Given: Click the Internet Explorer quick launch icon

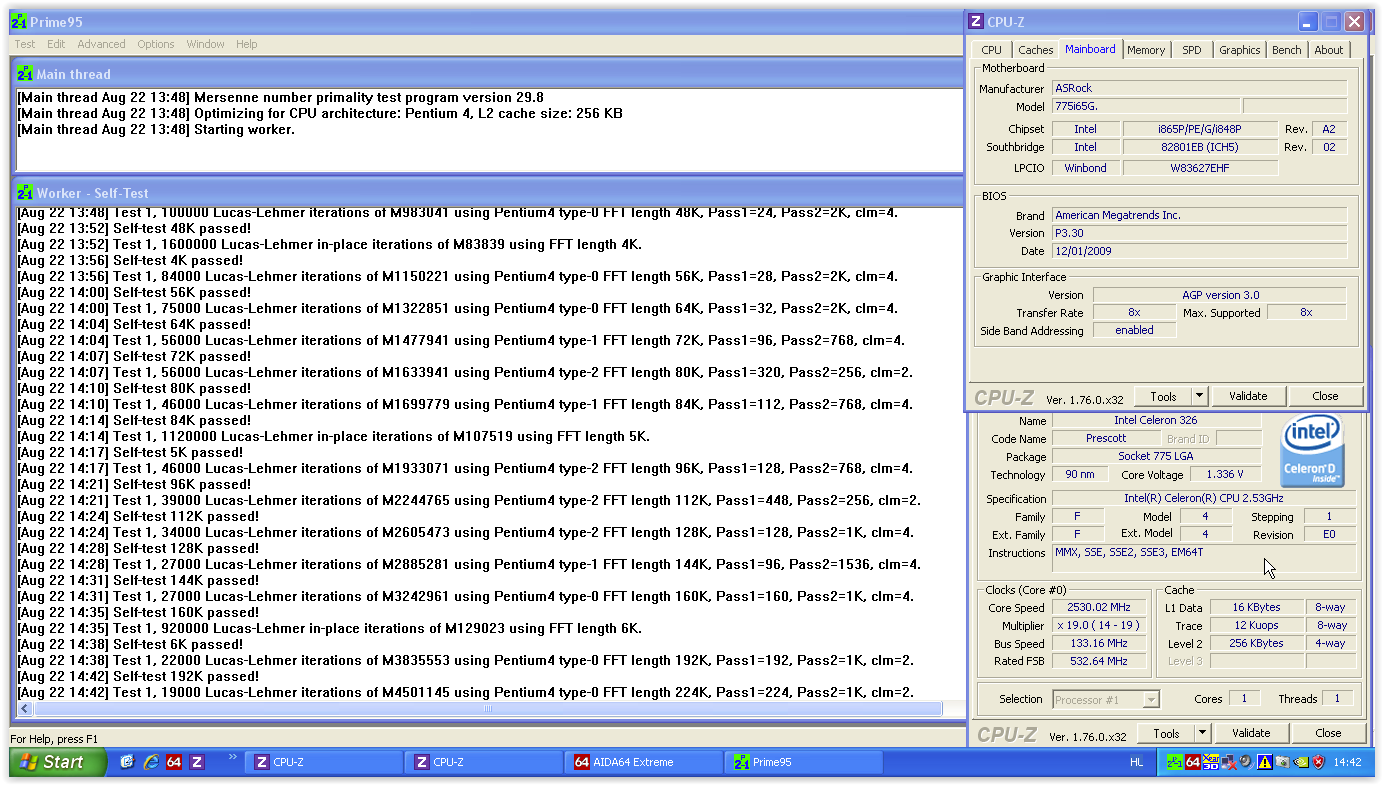Looking at the screenshot, I should pos(150,762).
